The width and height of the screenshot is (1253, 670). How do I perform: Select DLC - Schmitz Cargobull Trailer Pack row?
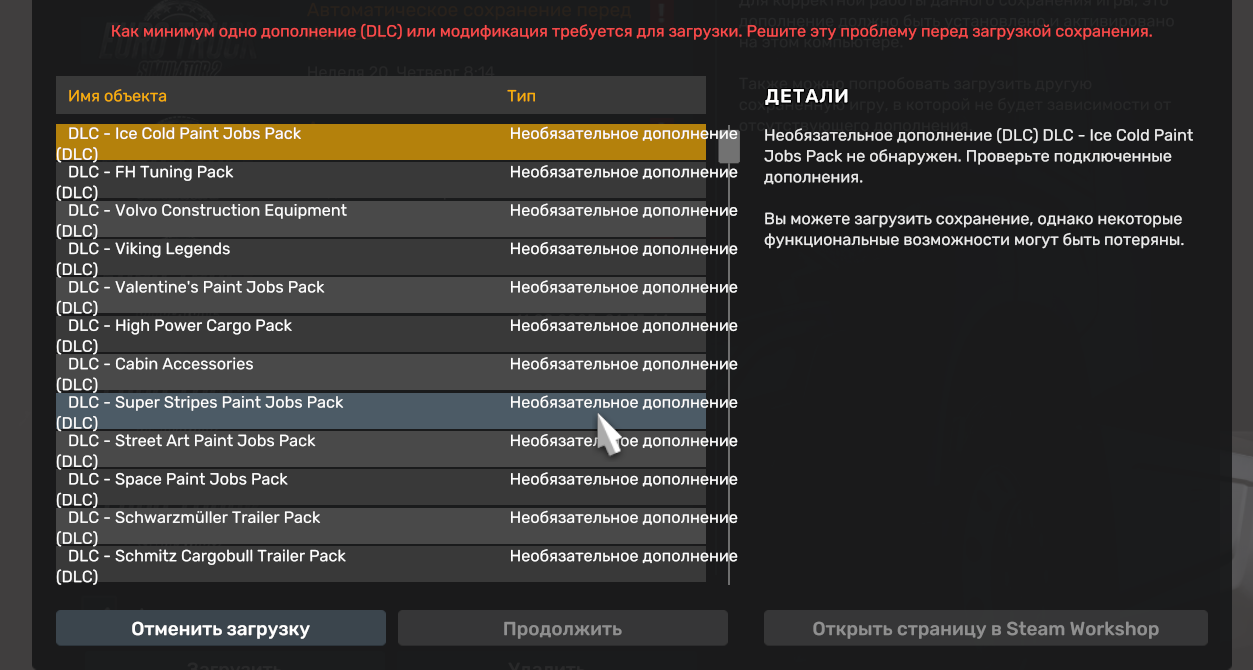[x=381, y=564]
